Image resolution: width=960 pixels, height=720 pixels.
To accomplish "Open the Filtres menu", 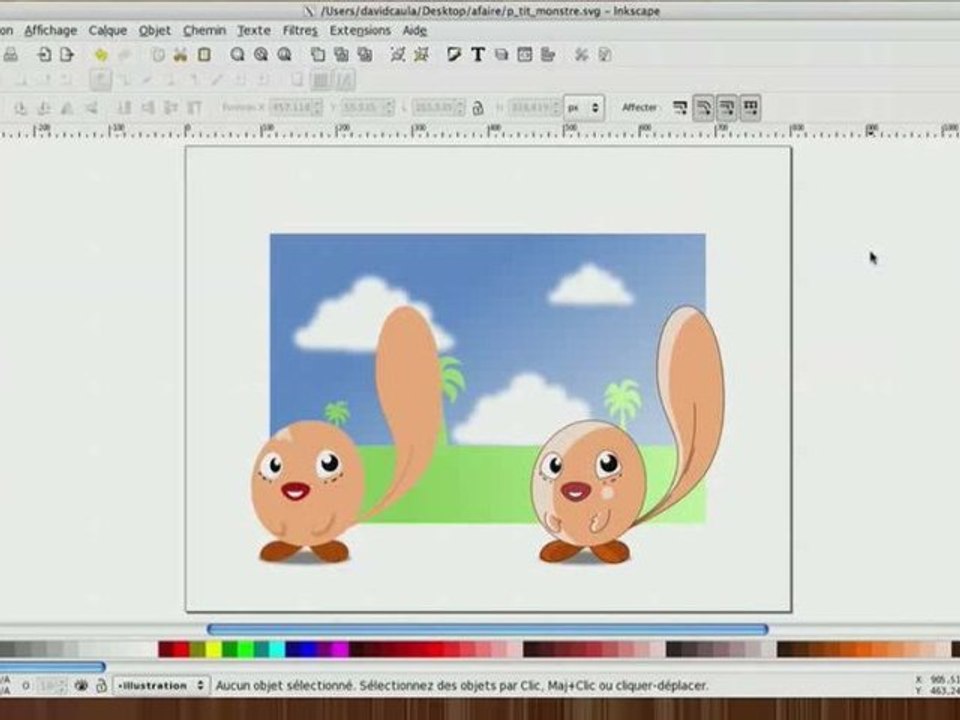I will [x=300, y=30].
